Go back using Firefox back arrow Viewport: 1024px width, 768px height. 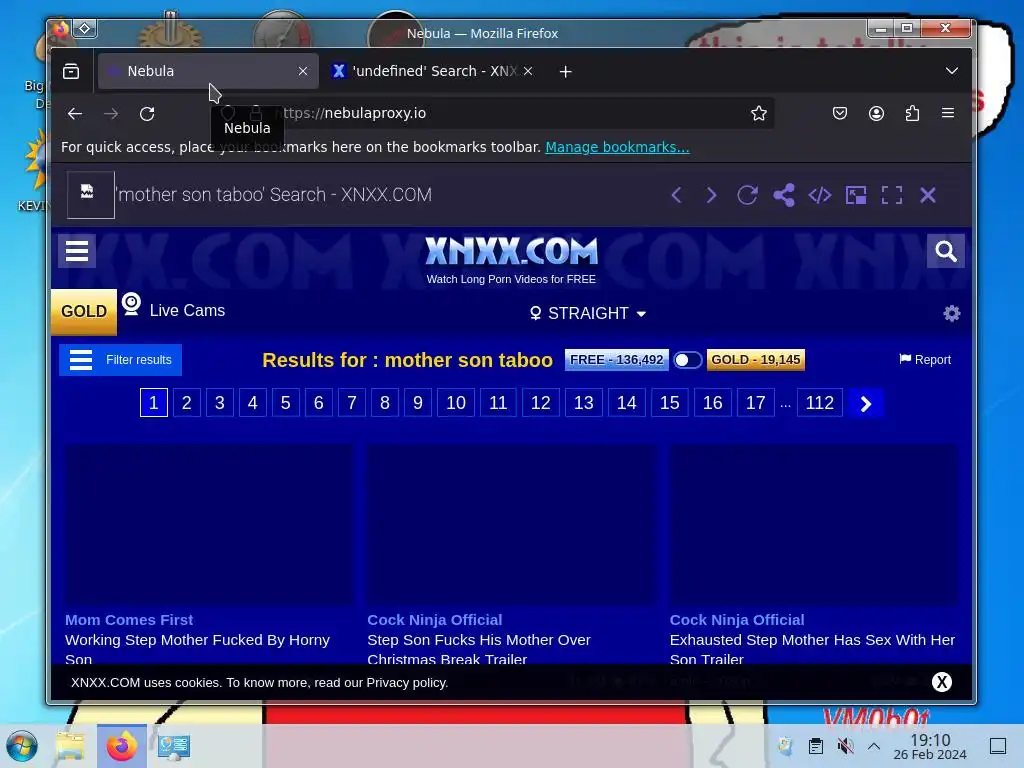pyautogui.click(x=74, y=114)
